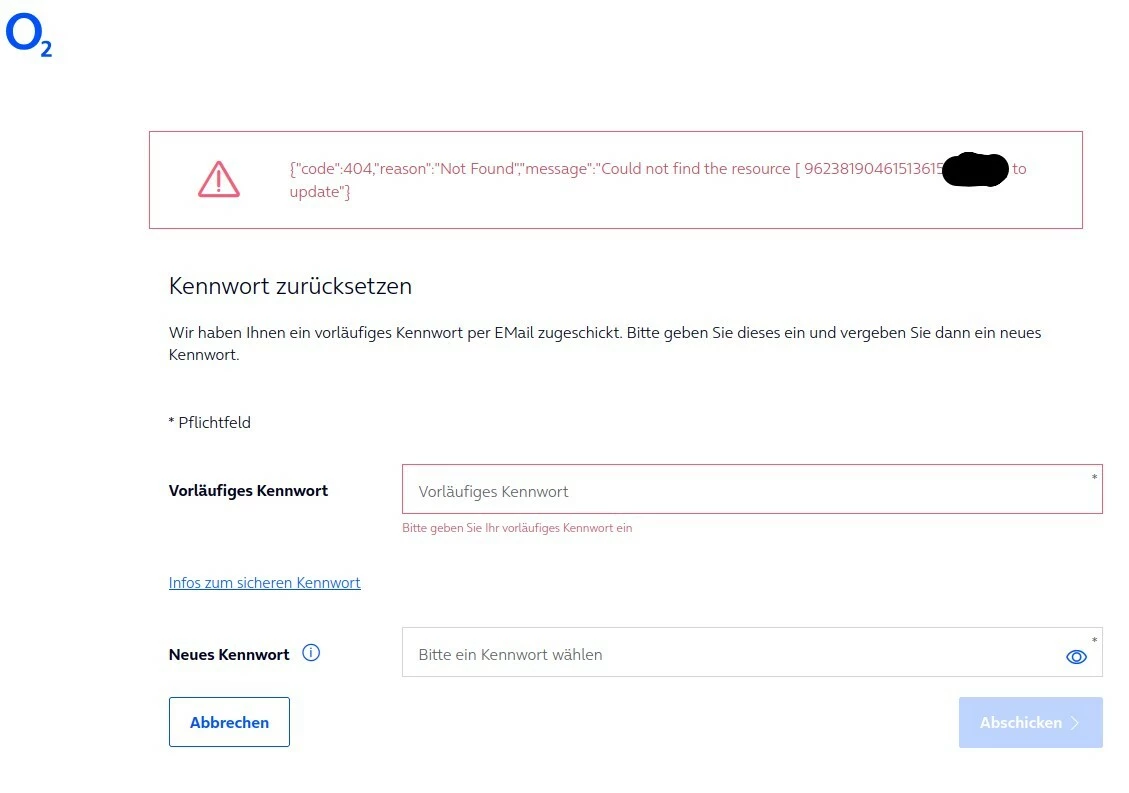Image resolution: width=1129 pixels, height=793 pixels.
Task: Submit the form with Abschicken
Action: 1020,723
